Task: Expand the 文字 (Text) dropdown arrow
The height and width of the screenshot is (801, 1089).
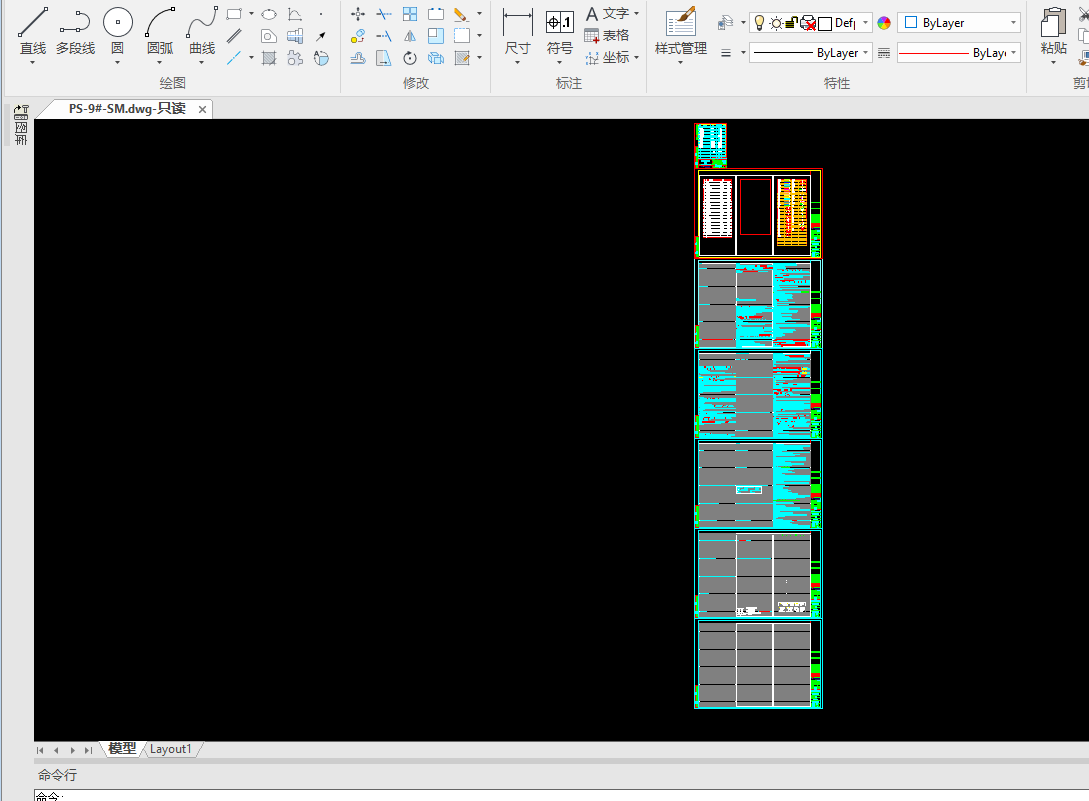Action: coord(637,14)
